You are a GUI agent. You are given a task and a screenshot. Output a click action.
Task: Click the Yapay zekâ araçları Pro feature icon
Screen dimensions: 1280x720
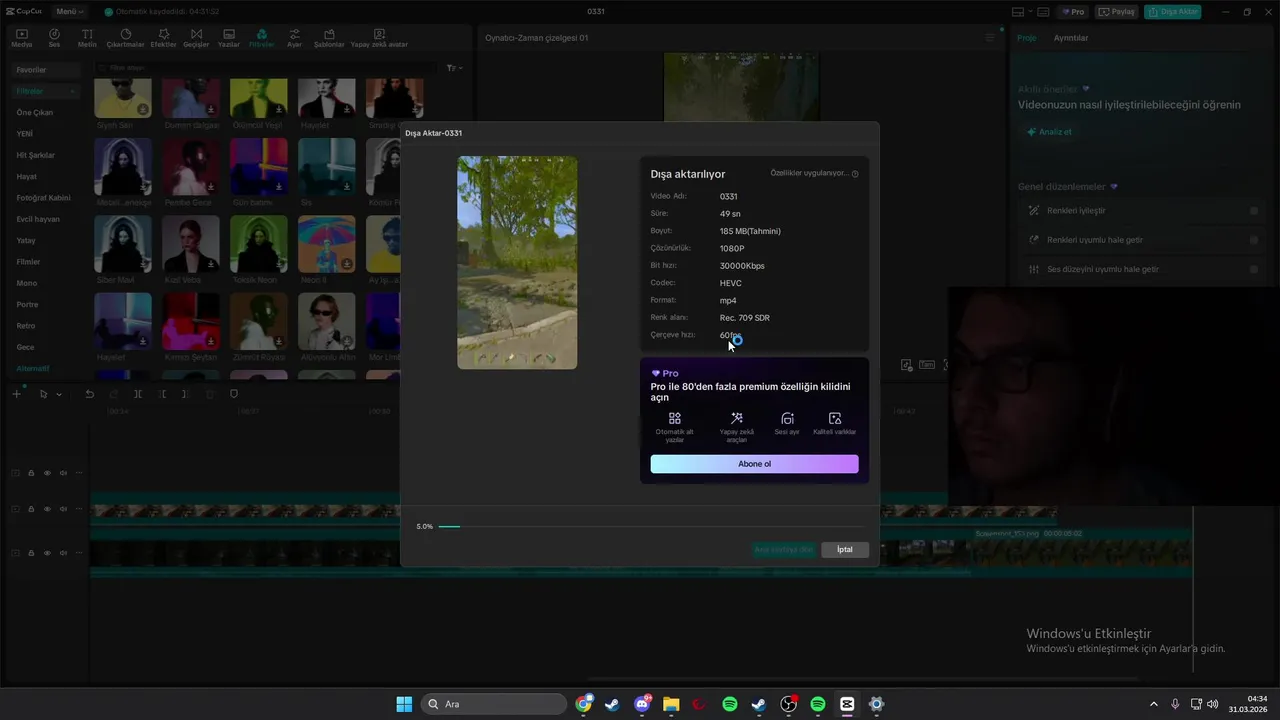pos(737,418)
